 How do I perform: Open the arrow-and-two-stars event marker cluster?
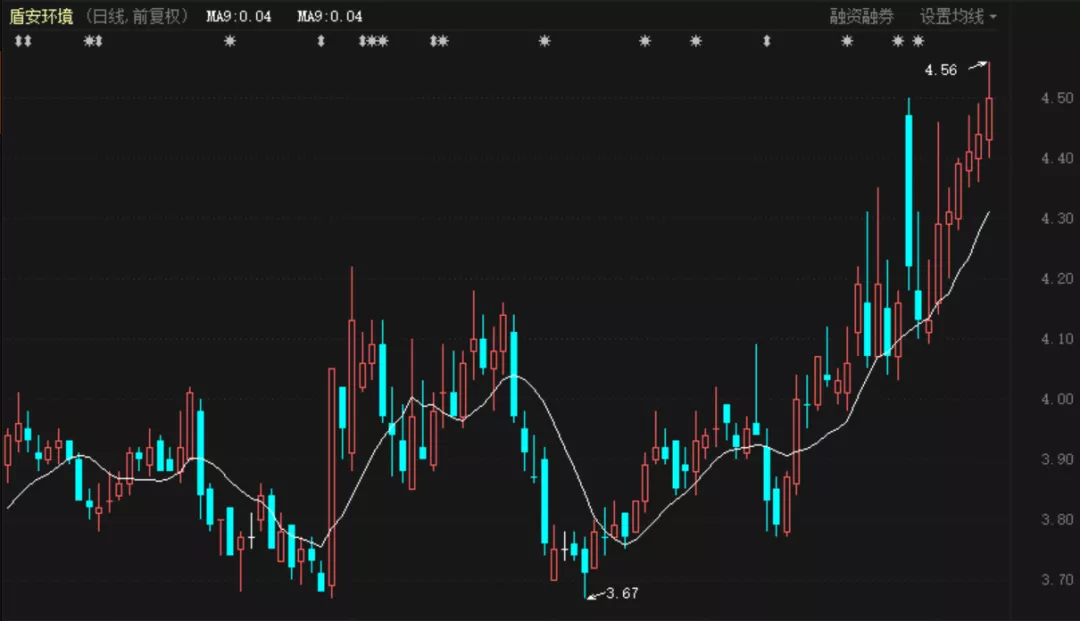click(x=374, y=41)
